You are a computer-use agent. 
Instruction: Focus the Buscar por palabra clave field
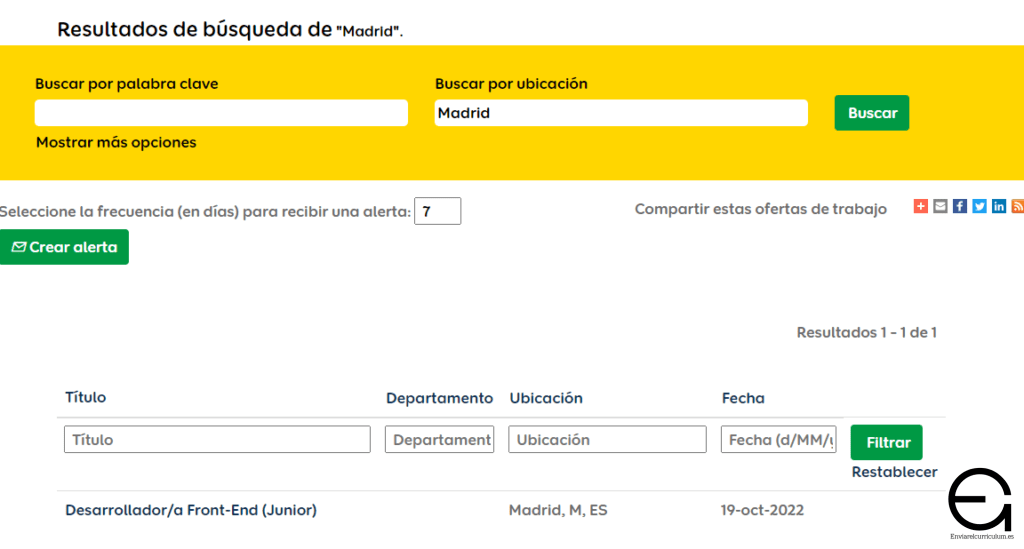221,113
